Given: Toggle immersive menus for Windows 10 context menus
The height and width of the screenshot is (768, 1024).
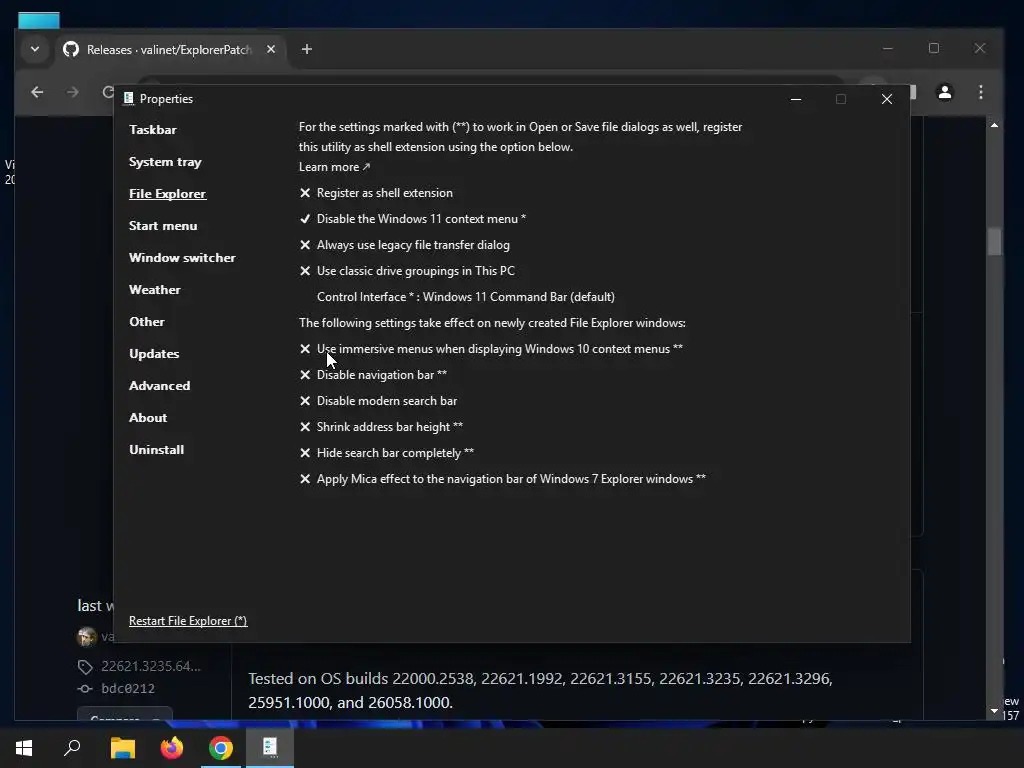Looking at the screenshot, I should 491,349.
